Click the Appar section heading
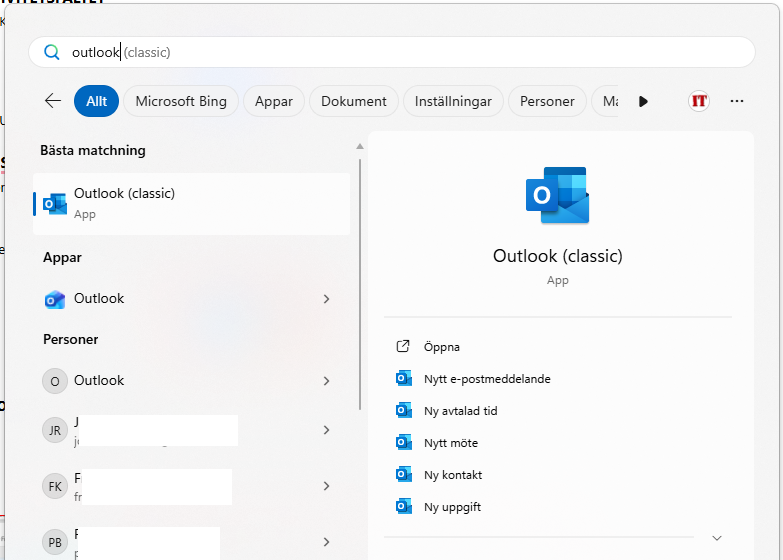The image size is (783, 560). (x=62, y=257)
